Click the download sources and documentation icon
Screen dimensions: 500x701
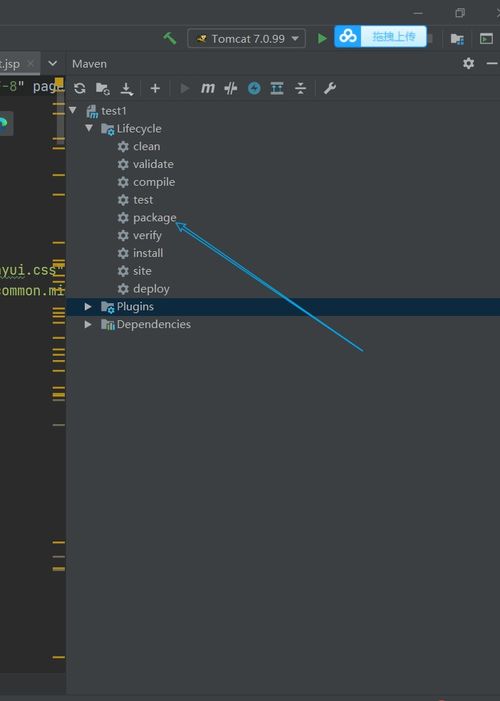(127, 89)
